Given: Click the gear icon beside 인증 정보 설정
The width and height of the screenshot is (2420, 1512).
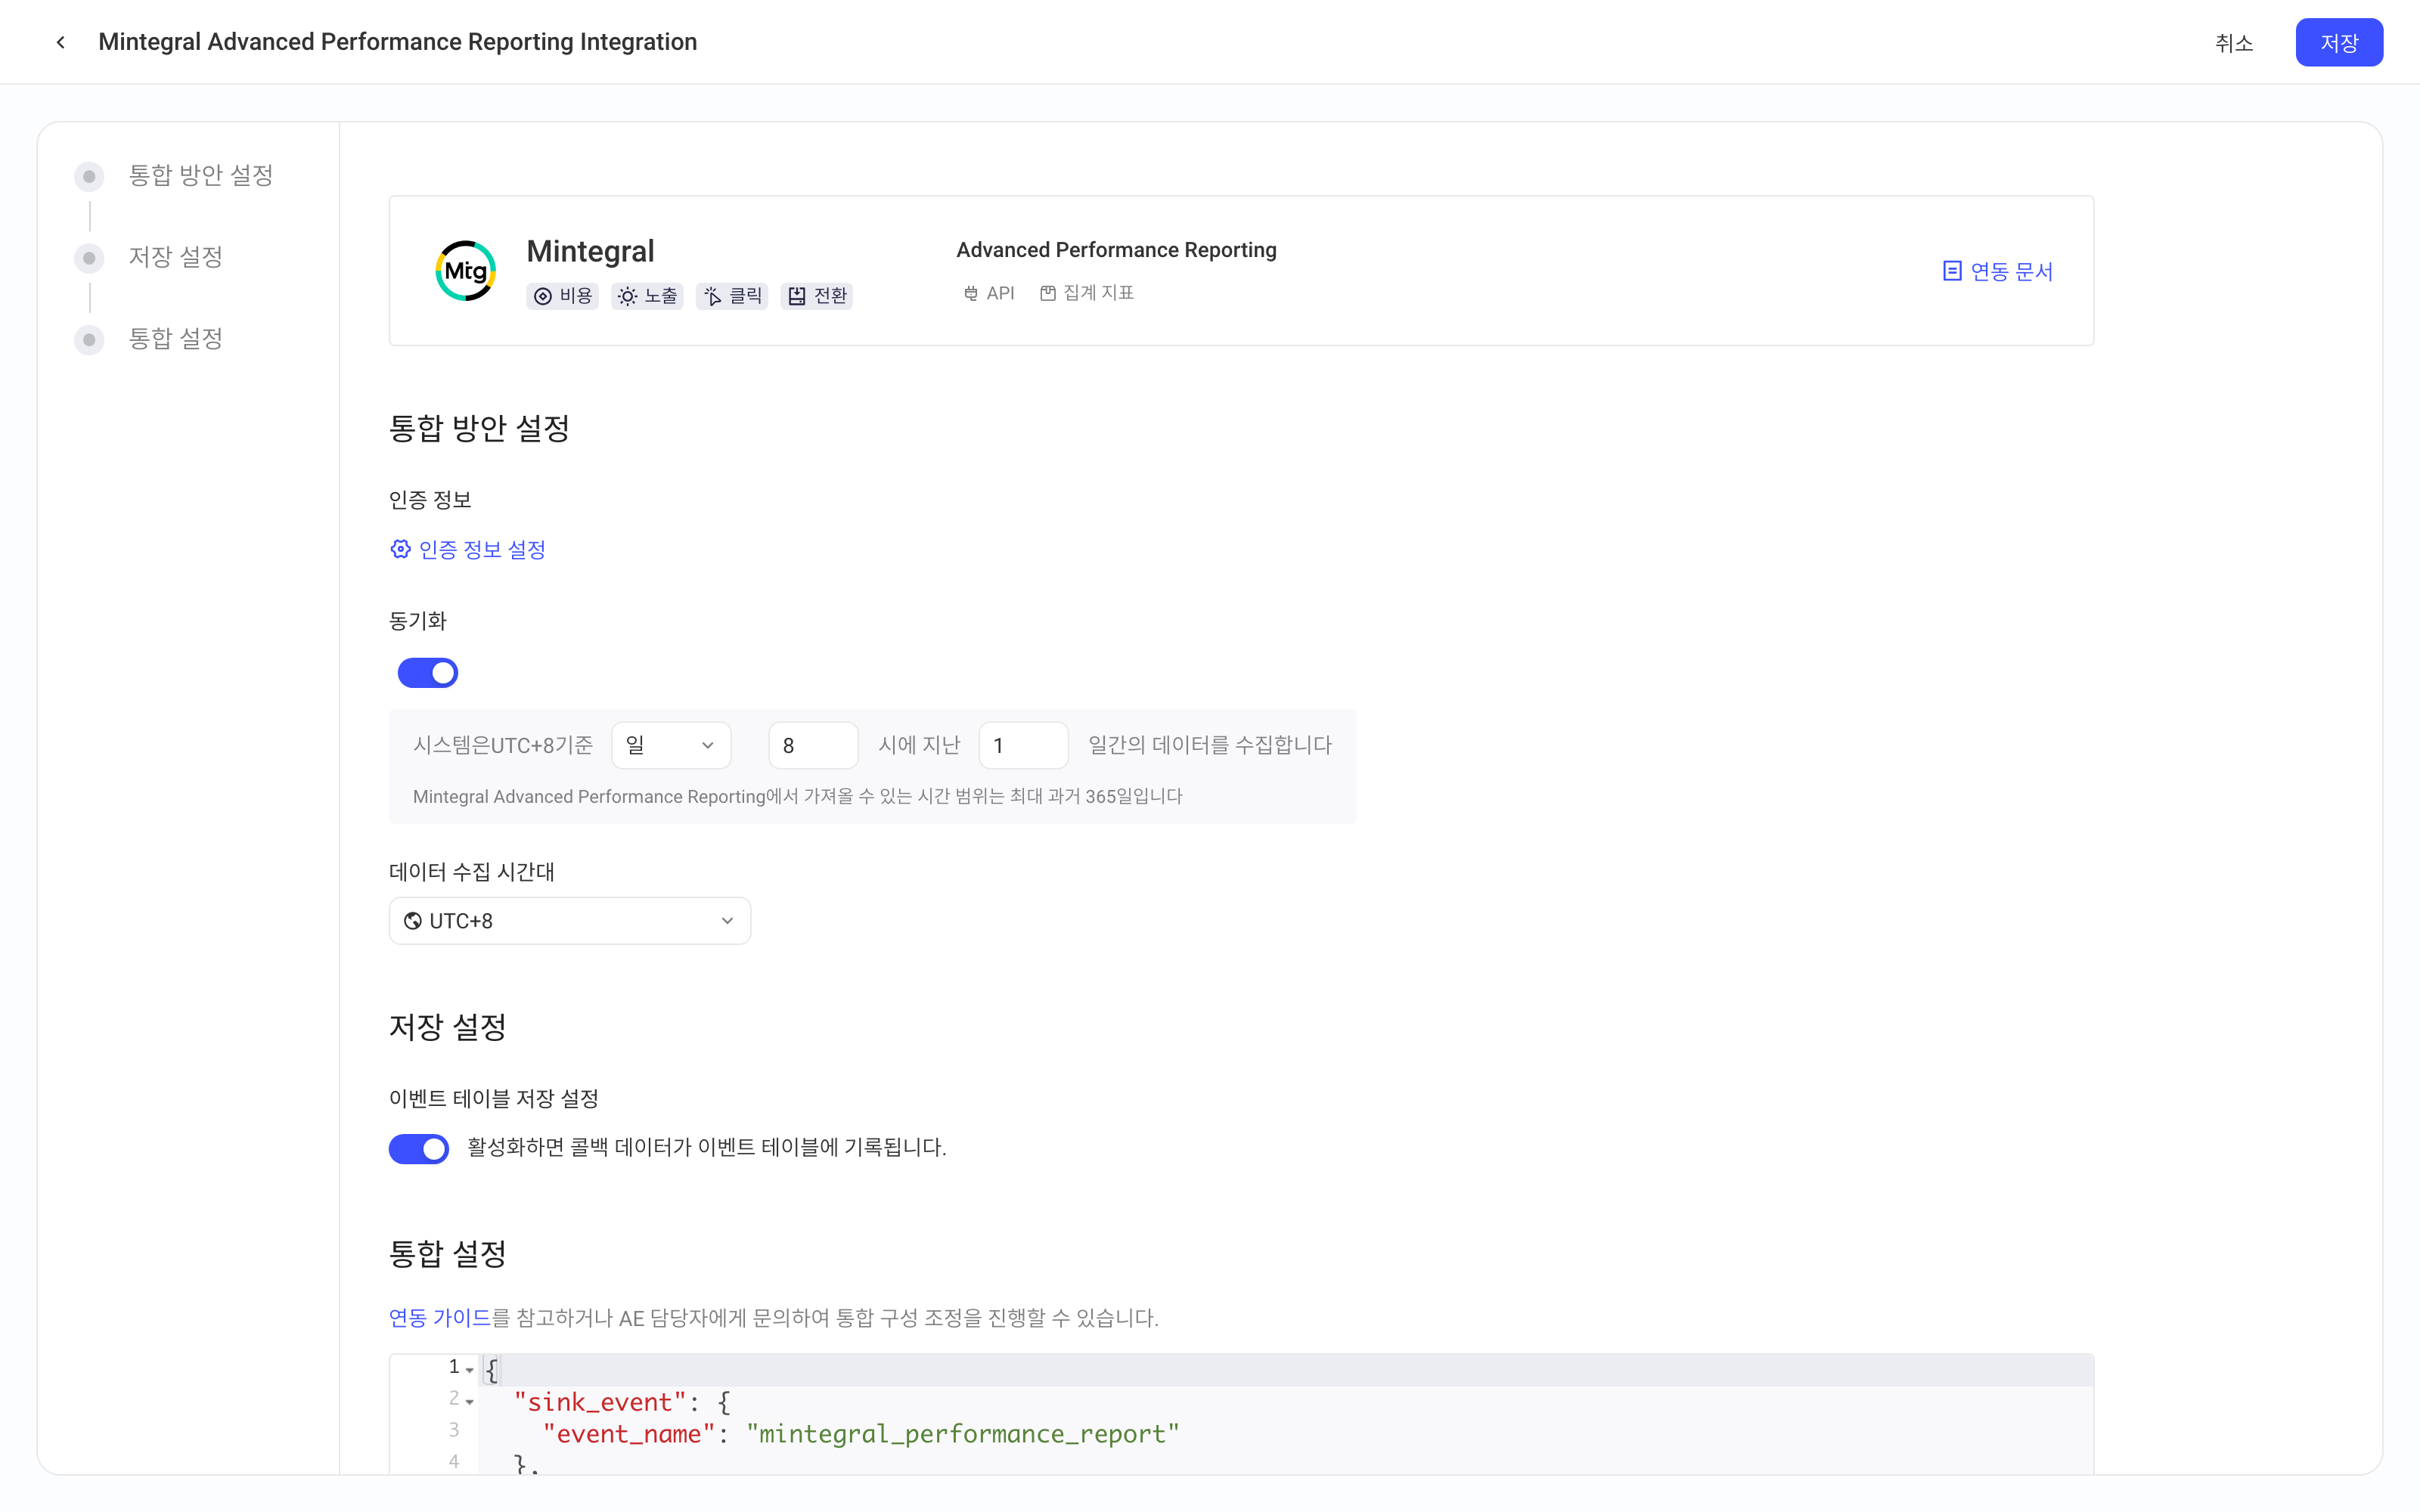Looking at the screenshot, I should point(401,549).
